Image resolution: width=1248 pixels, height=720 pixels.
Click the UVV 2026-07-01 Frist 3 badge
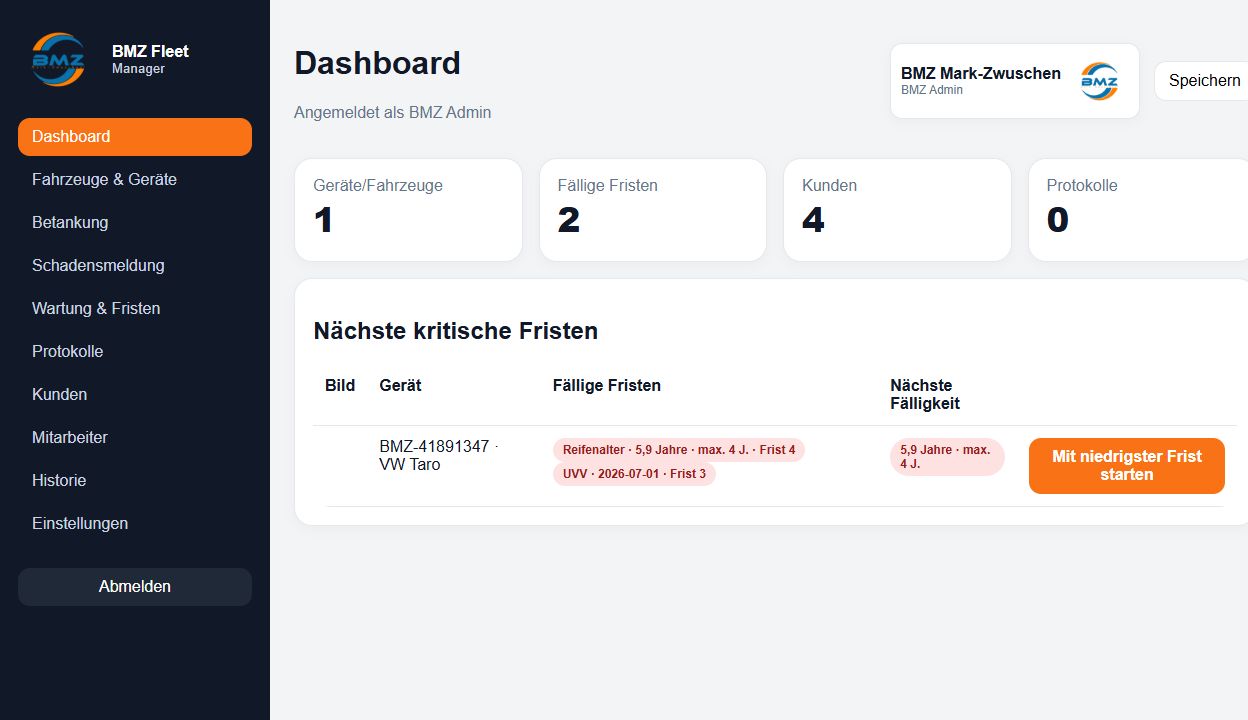tap(634, 474)
